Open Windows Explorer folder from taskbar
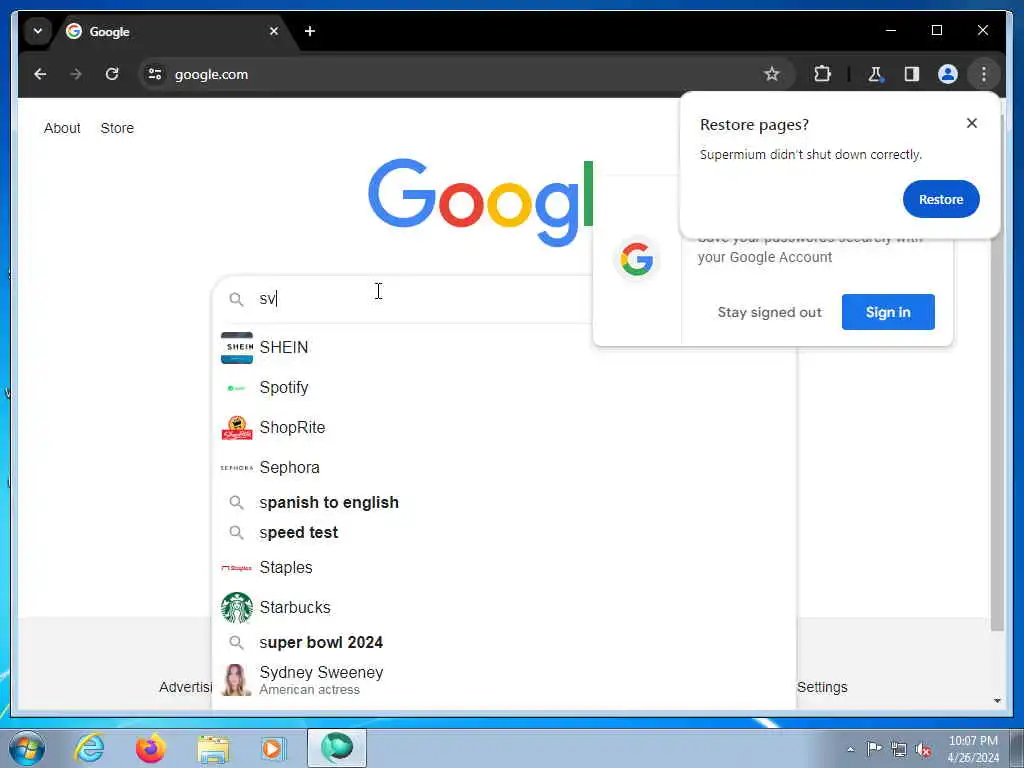The height and width of the screenshot is (768, 1024). click(213, 749)
